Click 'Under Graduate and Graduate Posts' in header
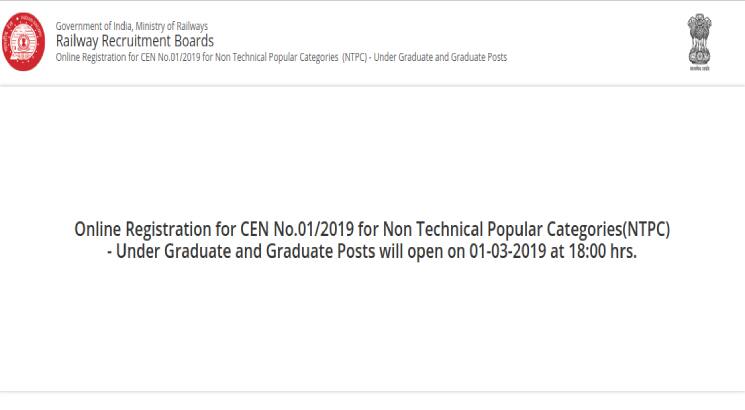 tap(440, 57)
